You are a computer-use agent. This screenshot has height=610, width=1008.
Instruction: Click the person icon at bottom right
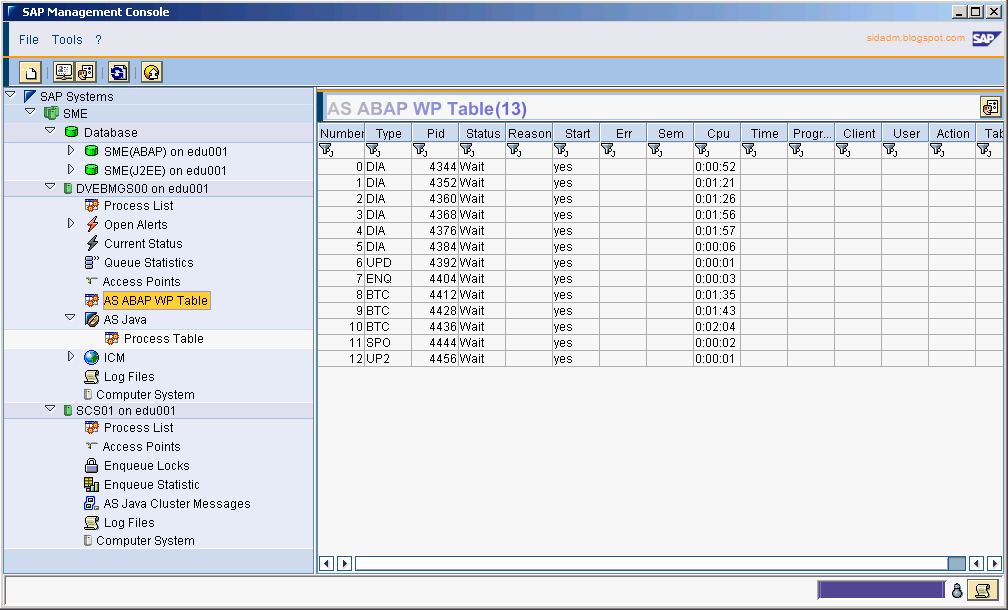[982, 590]
